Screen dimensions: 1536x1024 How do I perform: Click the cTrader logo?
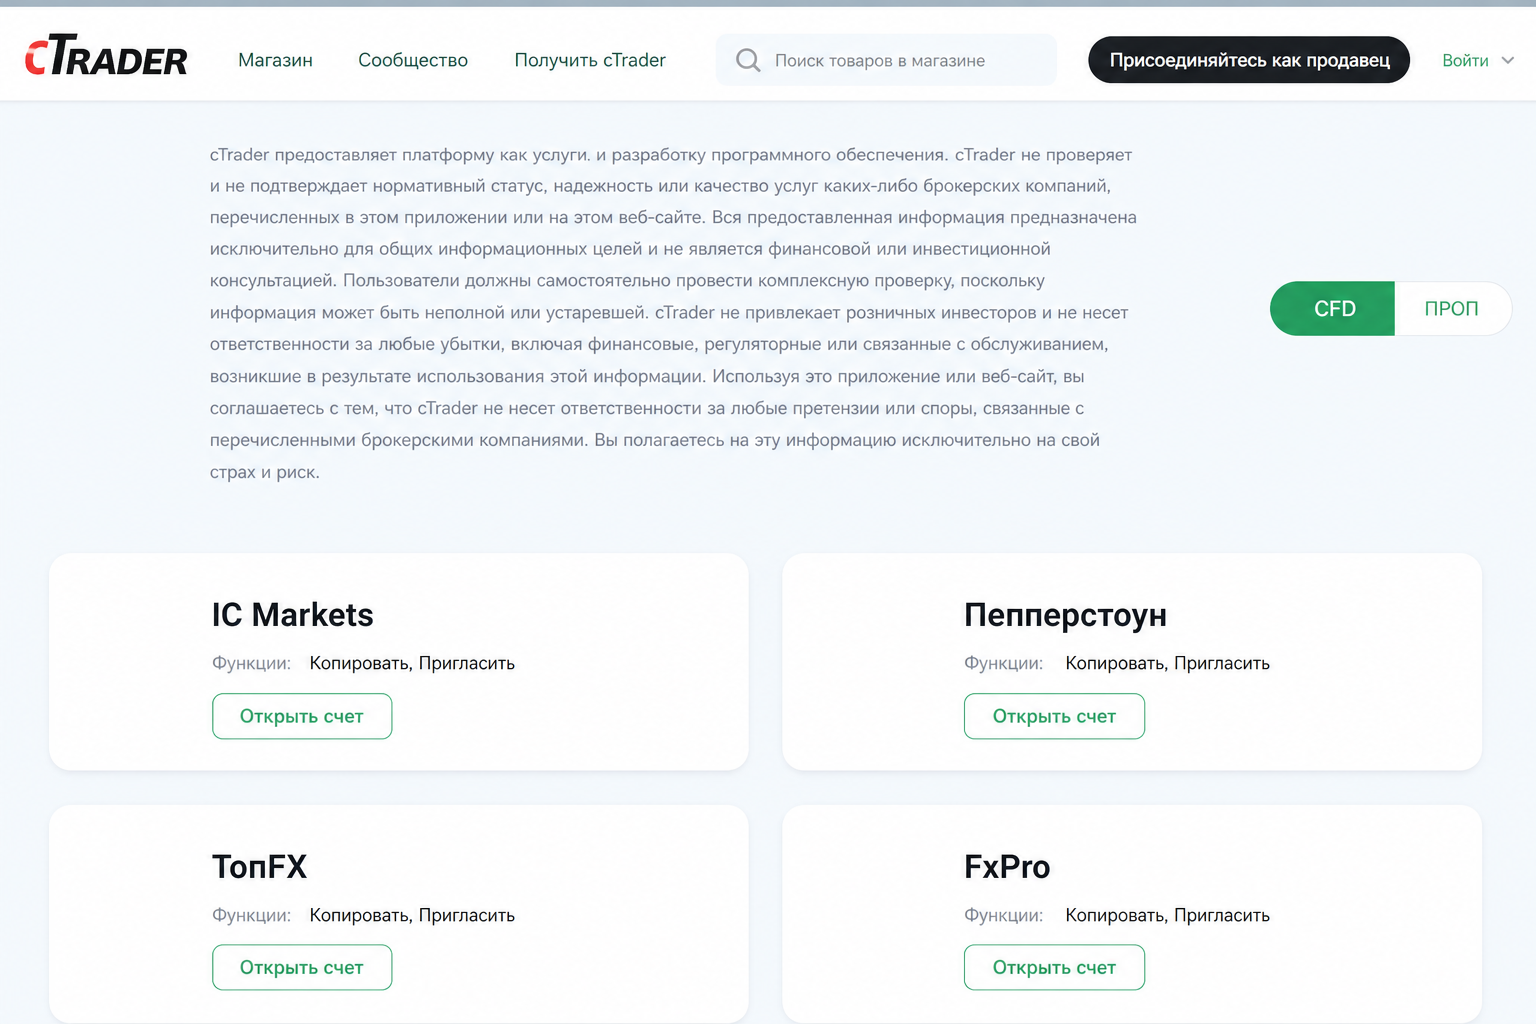coord(106,57)
